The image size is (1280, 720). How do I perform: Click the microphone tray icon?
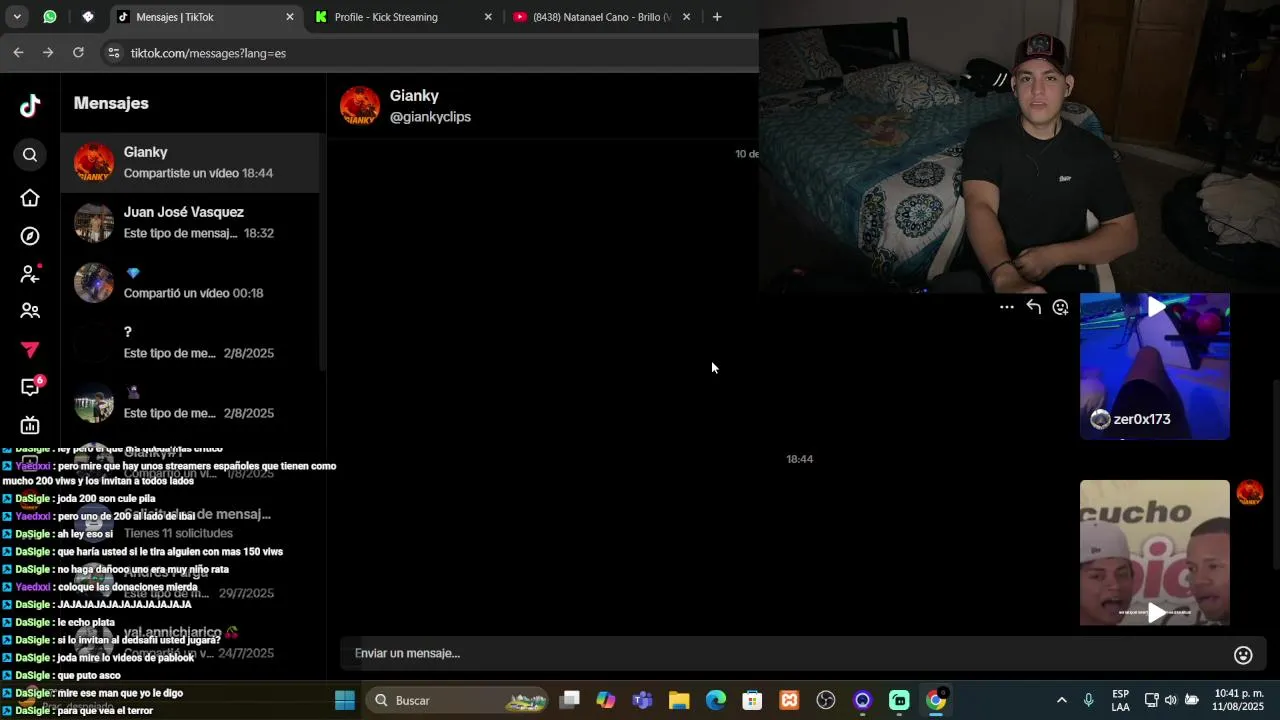[x=1088, y=701]
